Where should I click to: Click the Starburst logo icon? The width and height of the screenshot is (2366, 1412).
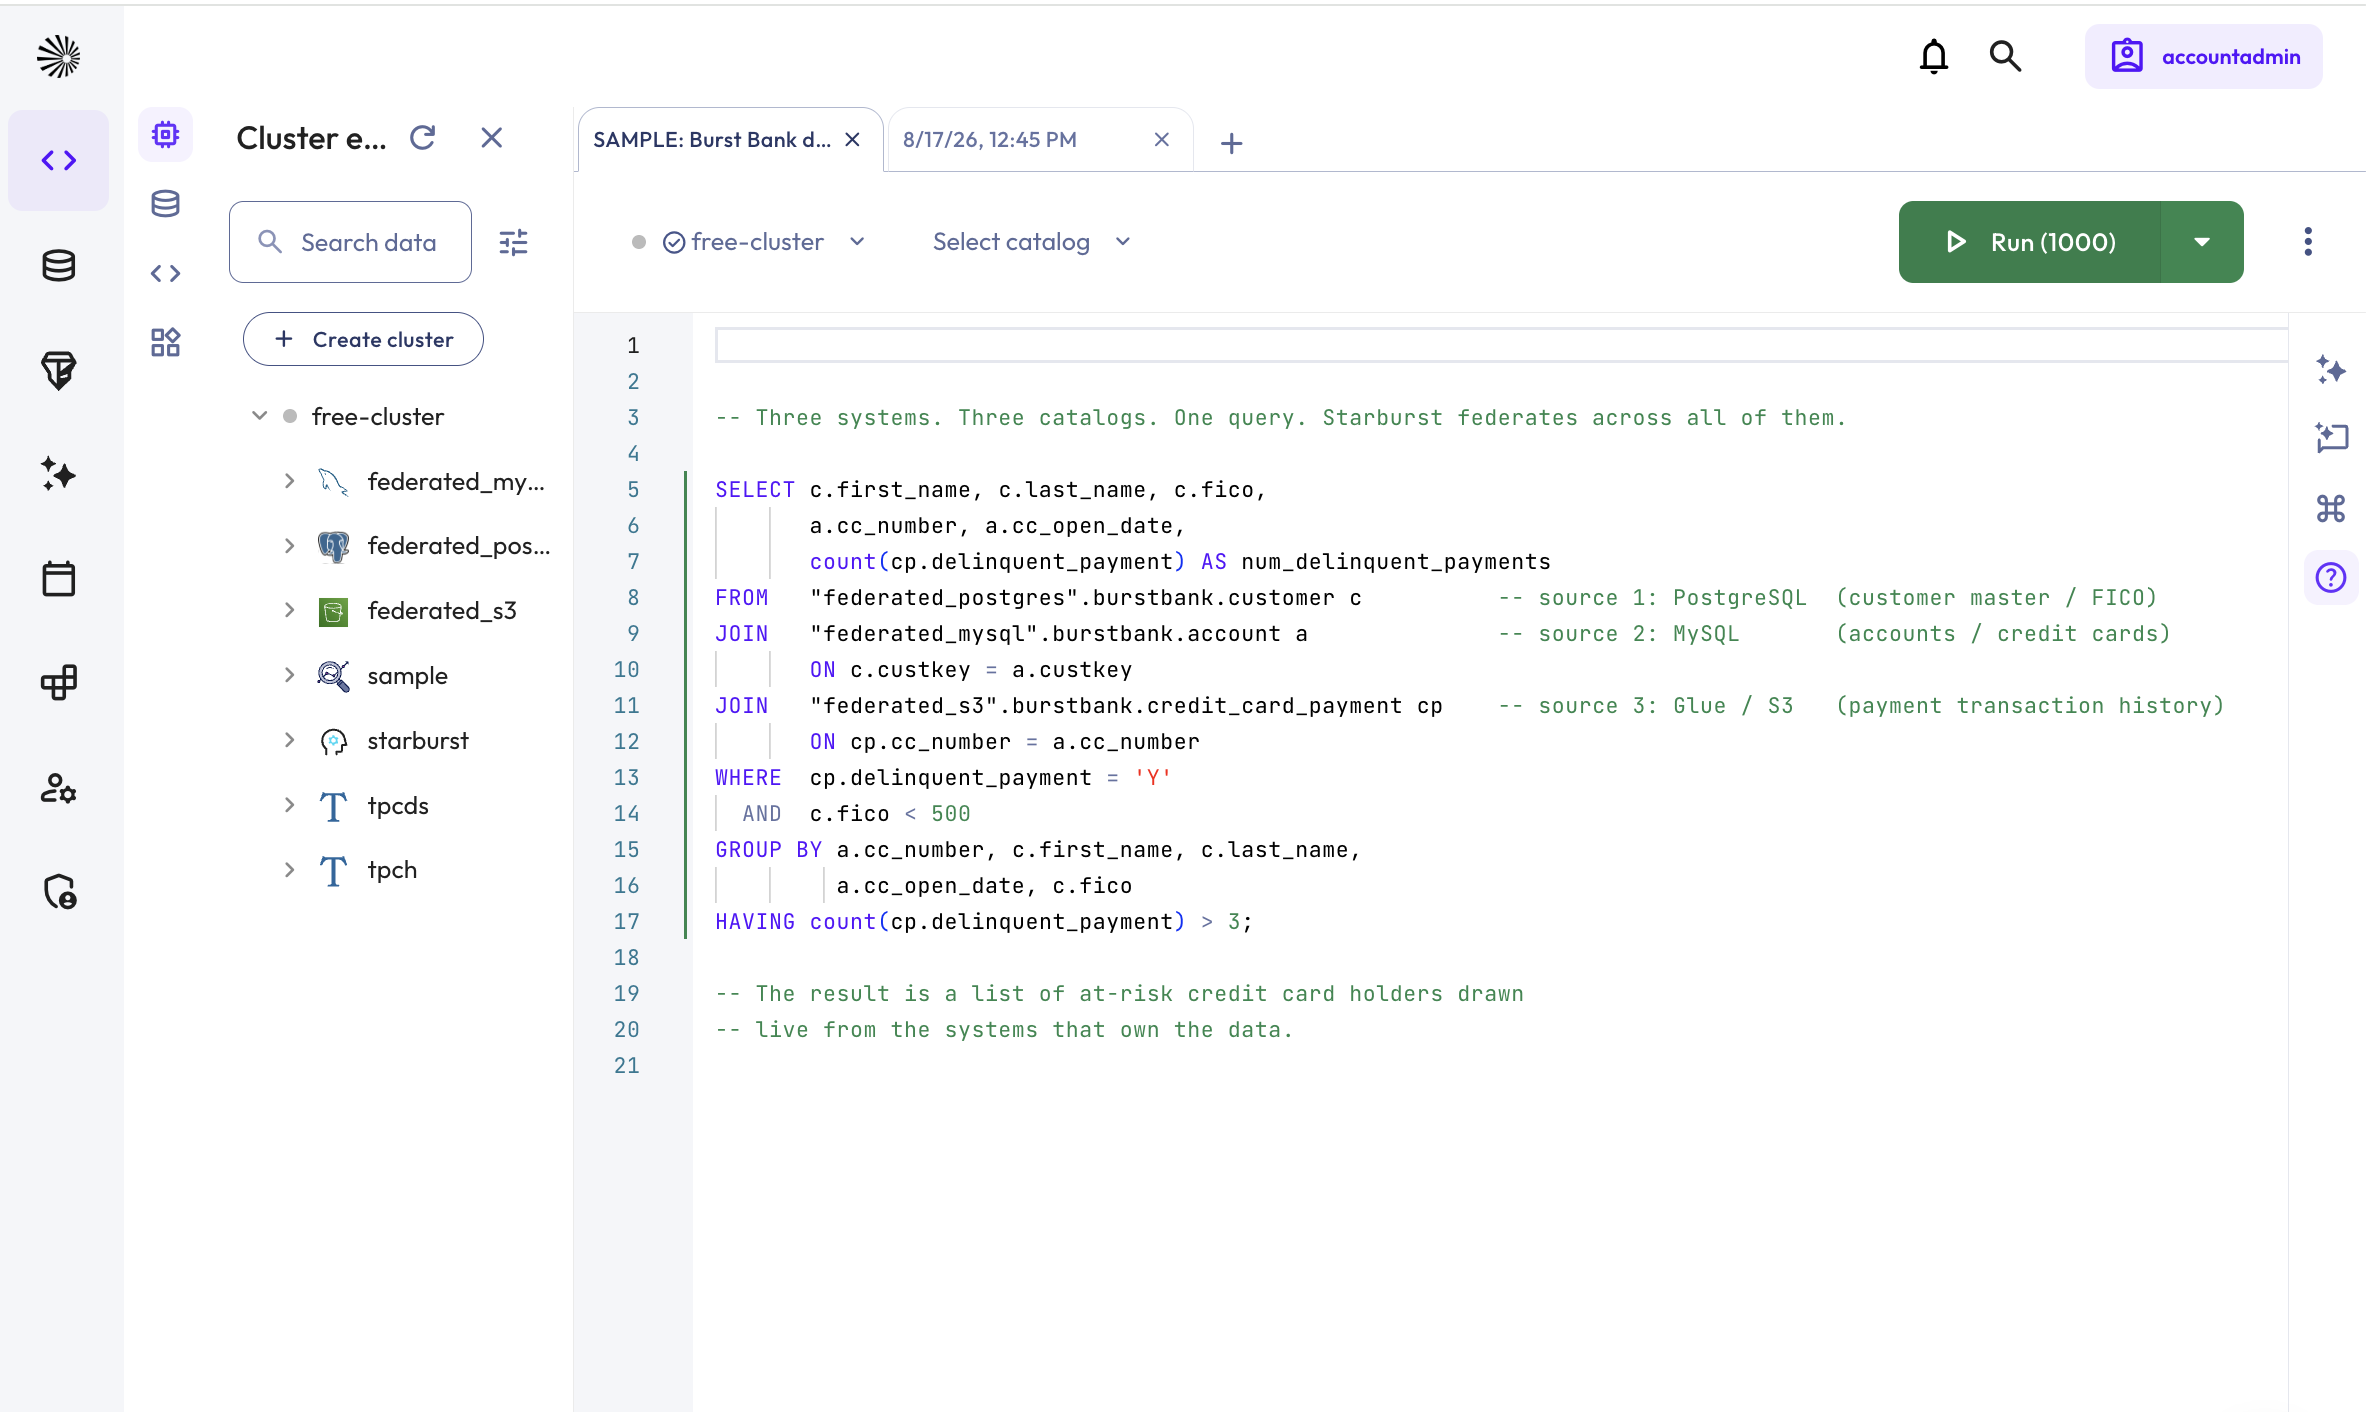pos(58,57)
